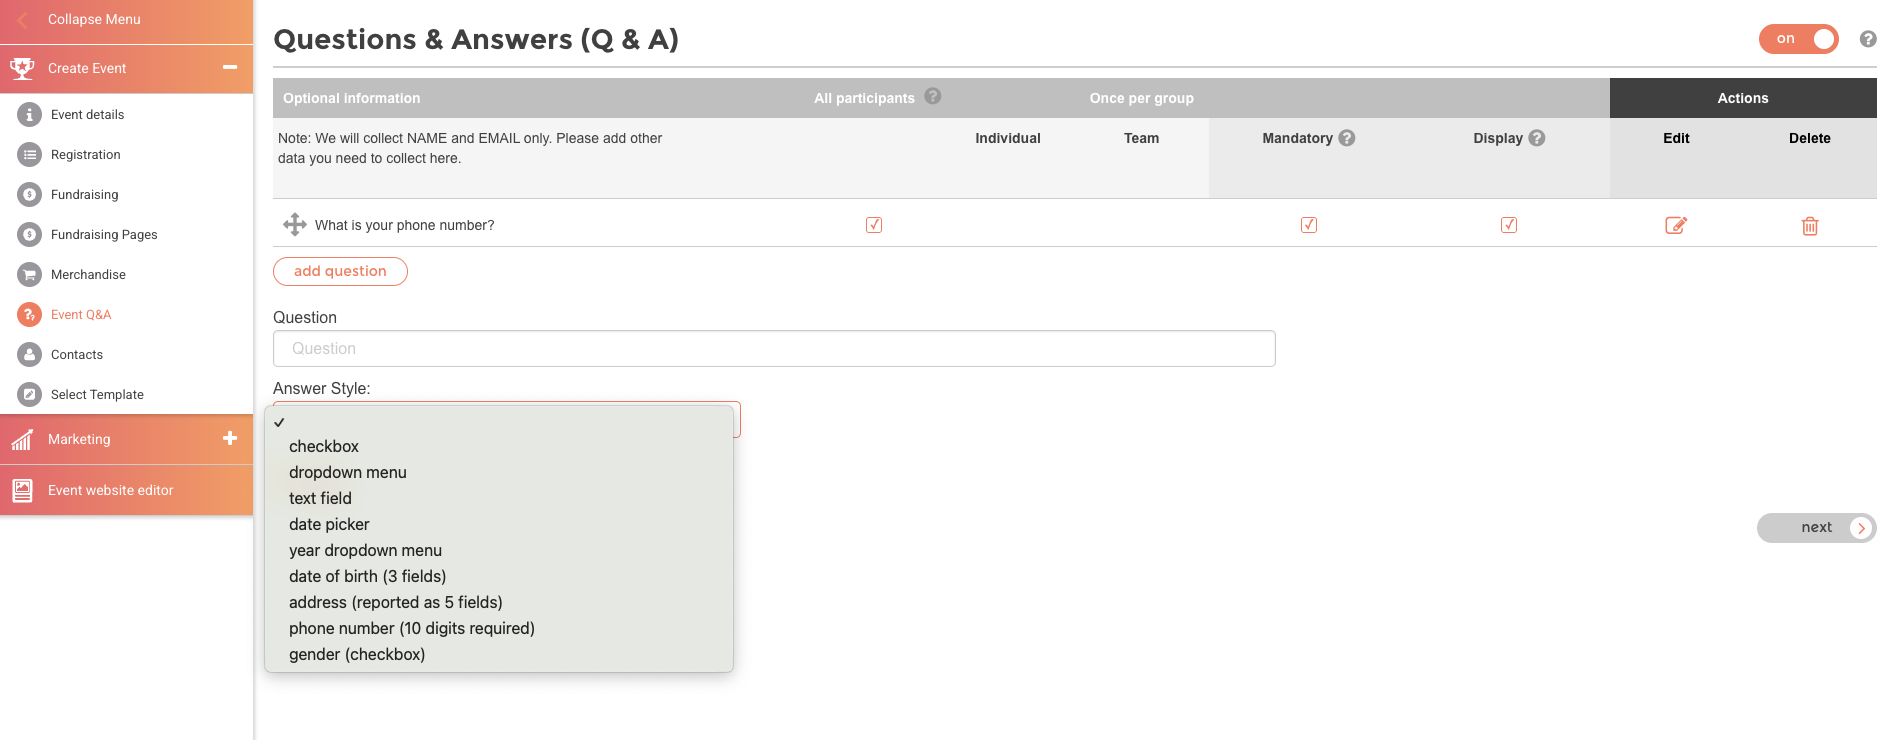This screenshot has height=740, width=1890.
Task: Open the Registration menu item
Action: [86, 154]
